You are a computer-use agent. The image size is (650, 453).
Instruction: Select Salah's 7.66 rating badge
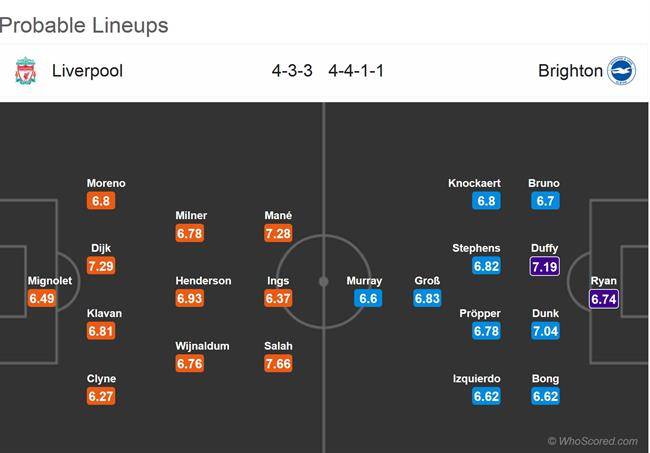click(x=278, y=364)
